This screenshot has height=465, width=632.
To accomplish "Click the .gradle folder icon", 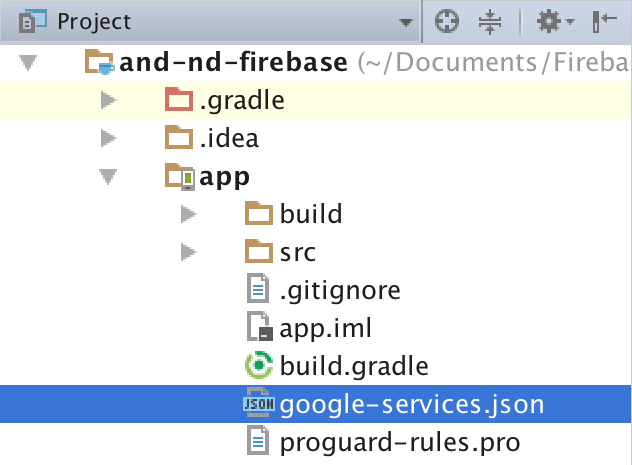I will (179, 101).
